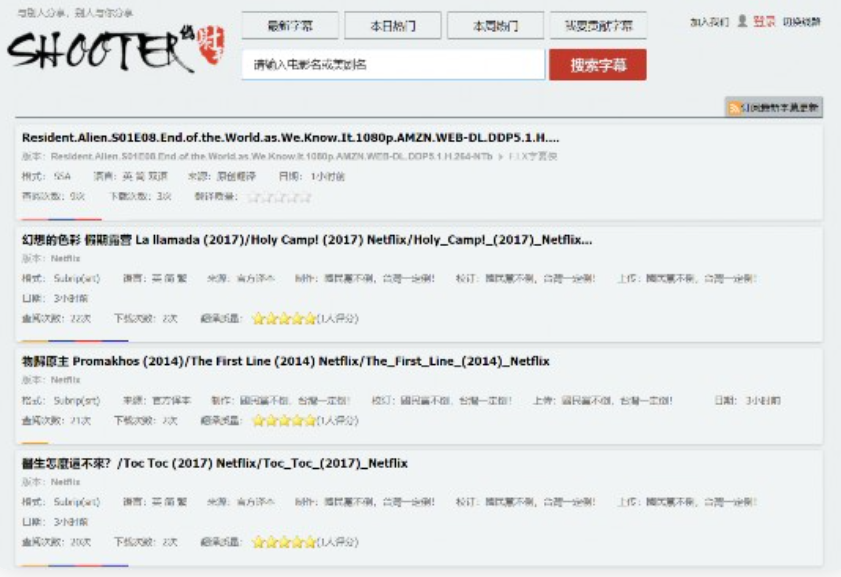
Task: Click the Resident Alien empty rating stars
Action: [279, 197]
